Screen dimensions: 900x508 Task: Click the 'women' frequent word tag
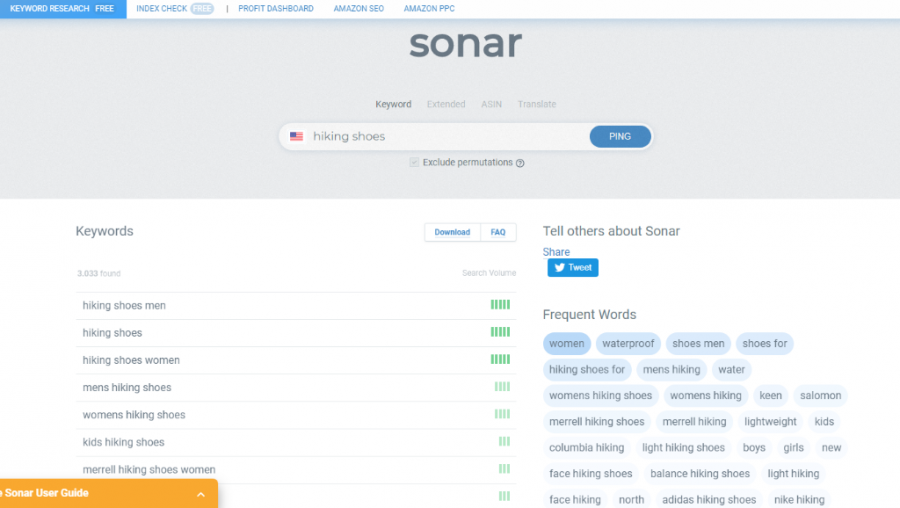pyautogui.click(x=567, y=343)
